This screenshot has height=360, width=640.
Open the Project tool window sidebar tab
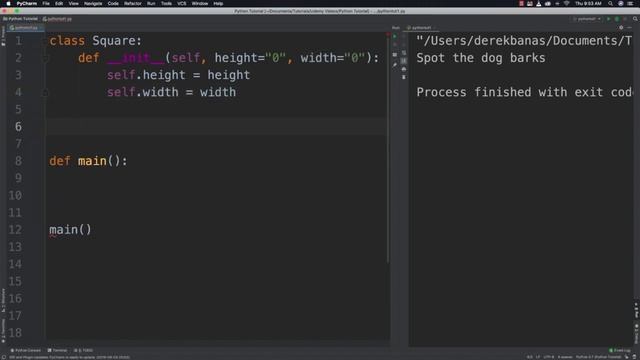[x=3, y=36]
